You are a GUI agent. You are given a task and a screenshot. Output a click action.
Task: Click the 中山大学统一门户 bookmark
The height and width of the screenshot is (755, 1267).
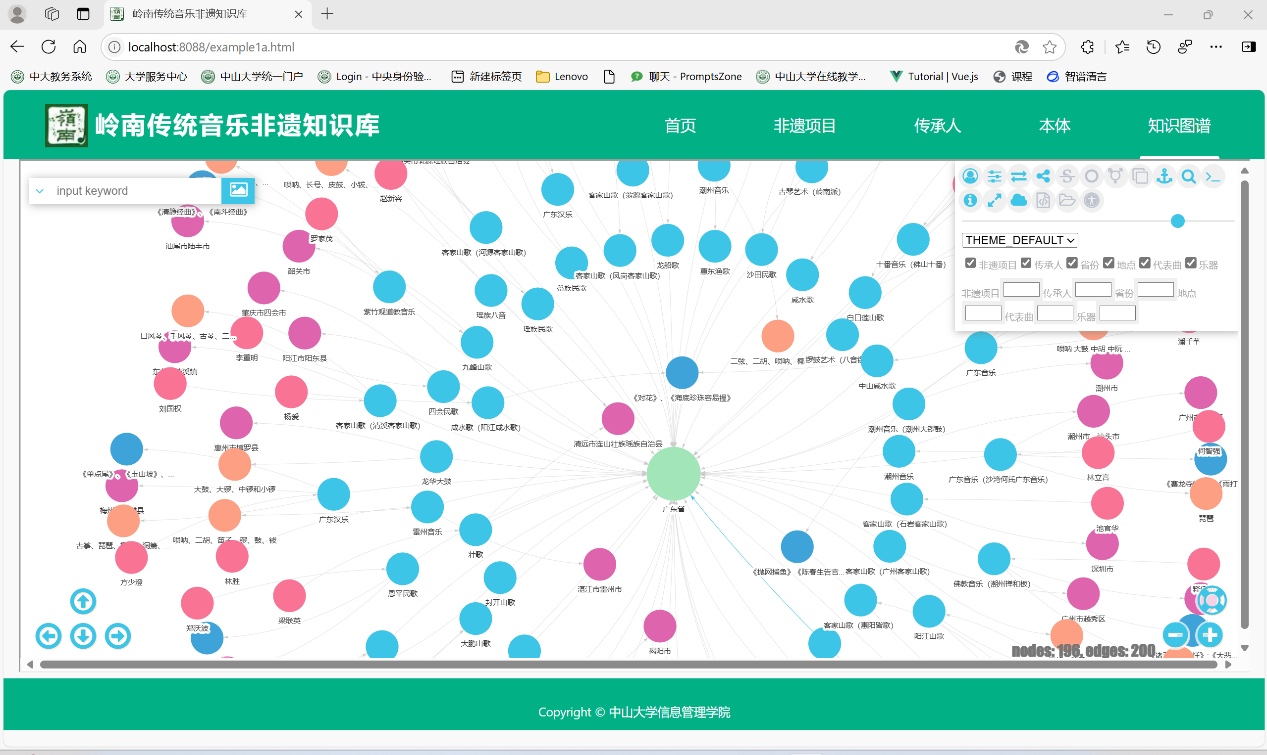pos(252,76)
